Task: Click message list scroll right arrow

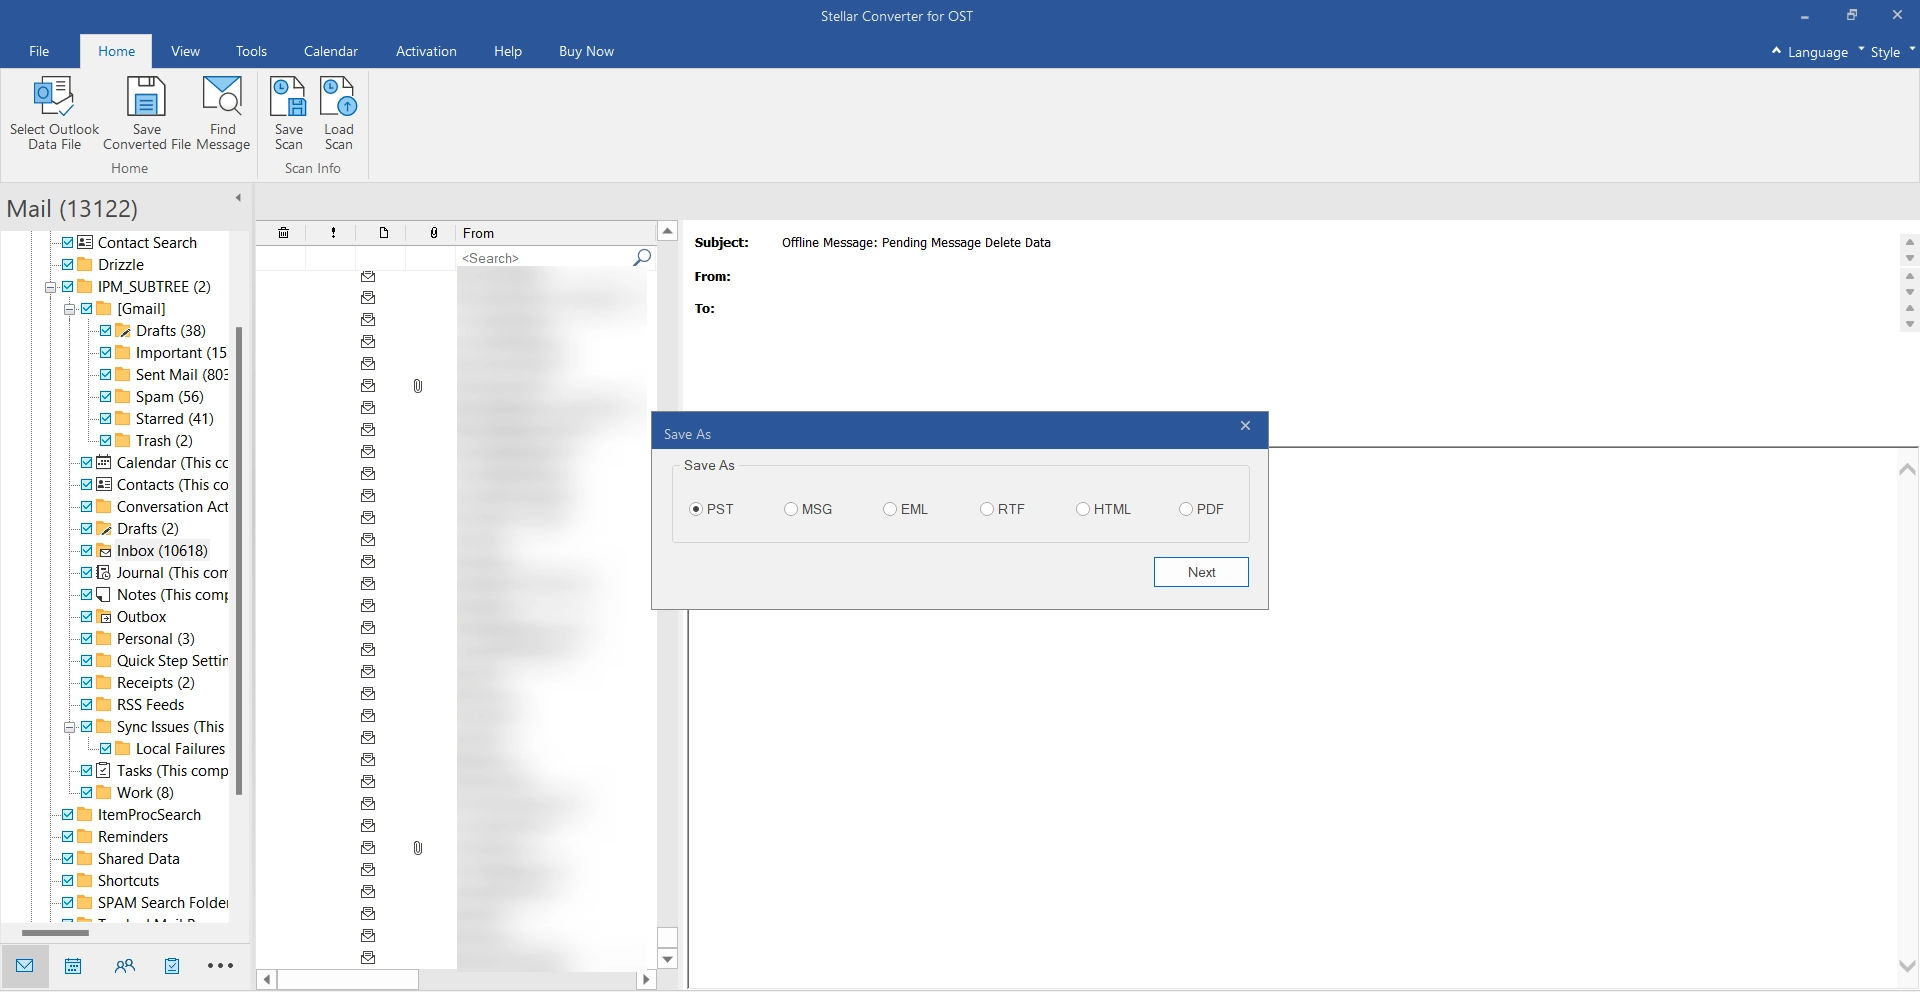Action: 647,980
